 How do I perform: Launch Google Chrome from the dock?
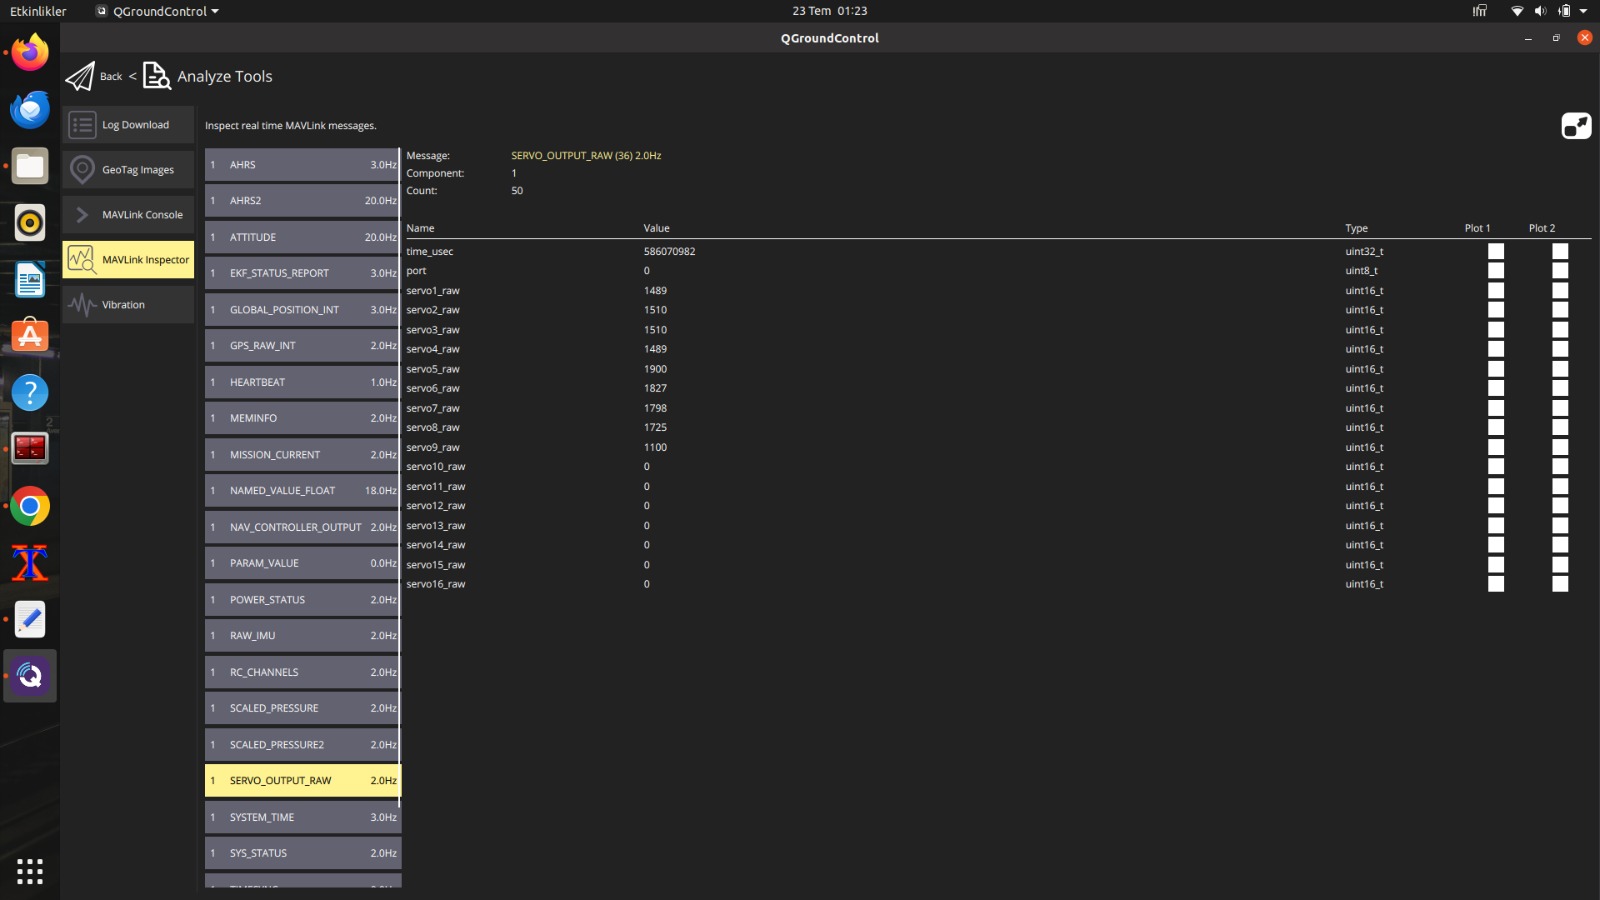pos(30,507)
